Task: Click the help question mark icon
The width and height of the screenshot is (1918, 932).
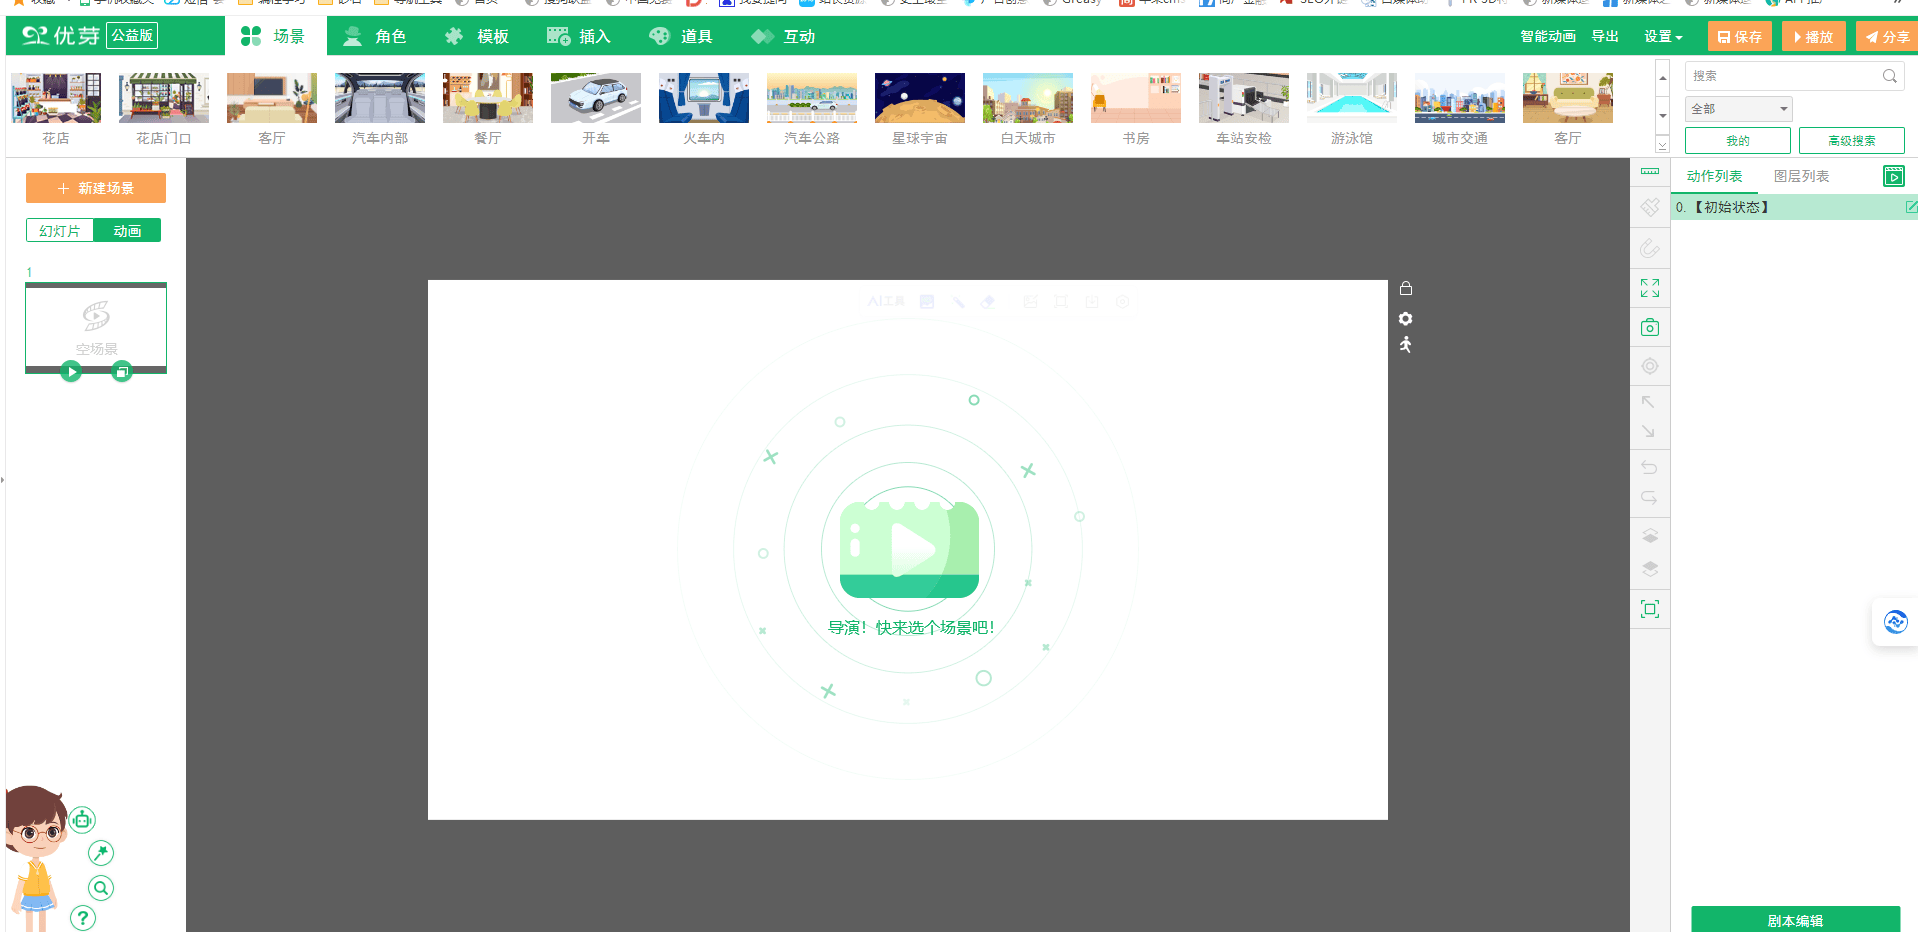Action: (83, 918)
